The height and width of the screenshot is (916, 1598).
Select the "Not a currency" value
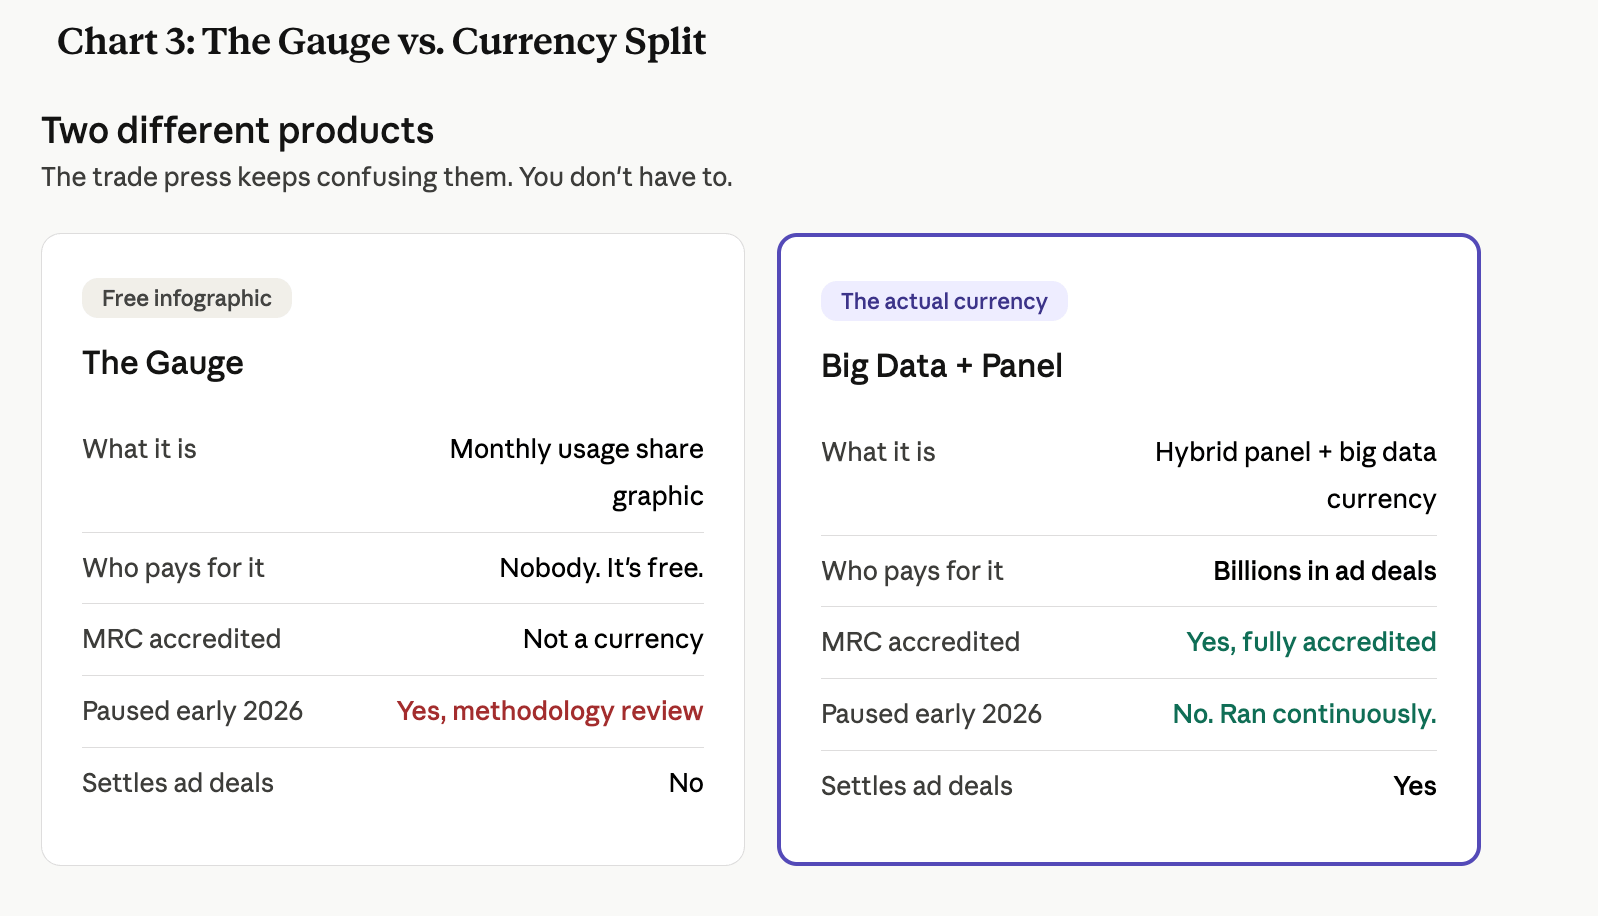pos(613,639)
